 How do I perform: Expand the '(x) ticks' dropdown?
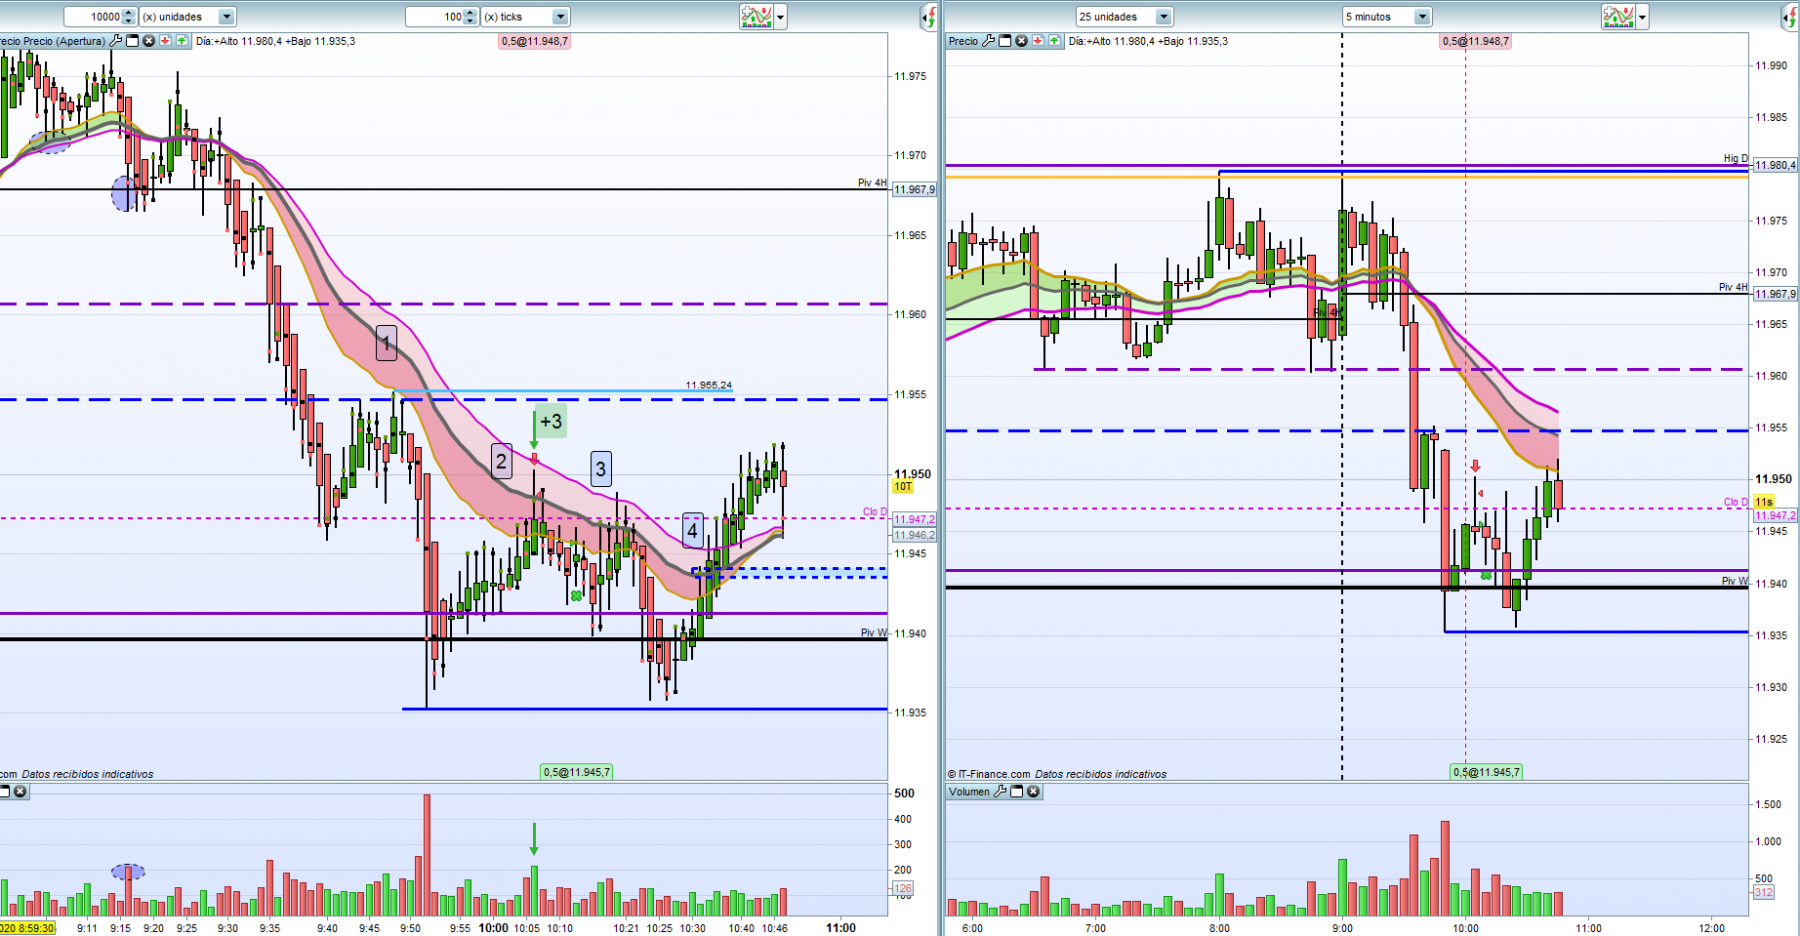[x=560, y=17]
